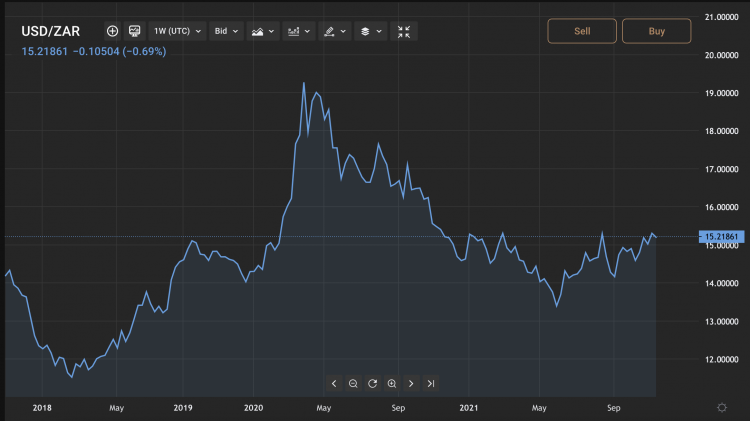Click the 21.00000 price axis label
This screenshot has height=421, width=750.
pyautogui.click(x=722, y=17)
